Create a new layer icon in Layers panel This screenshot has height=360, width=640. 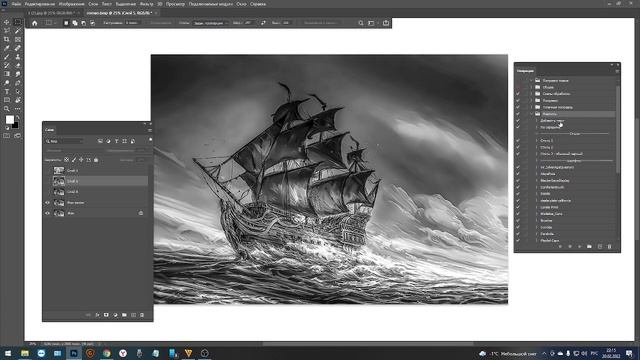133,315
